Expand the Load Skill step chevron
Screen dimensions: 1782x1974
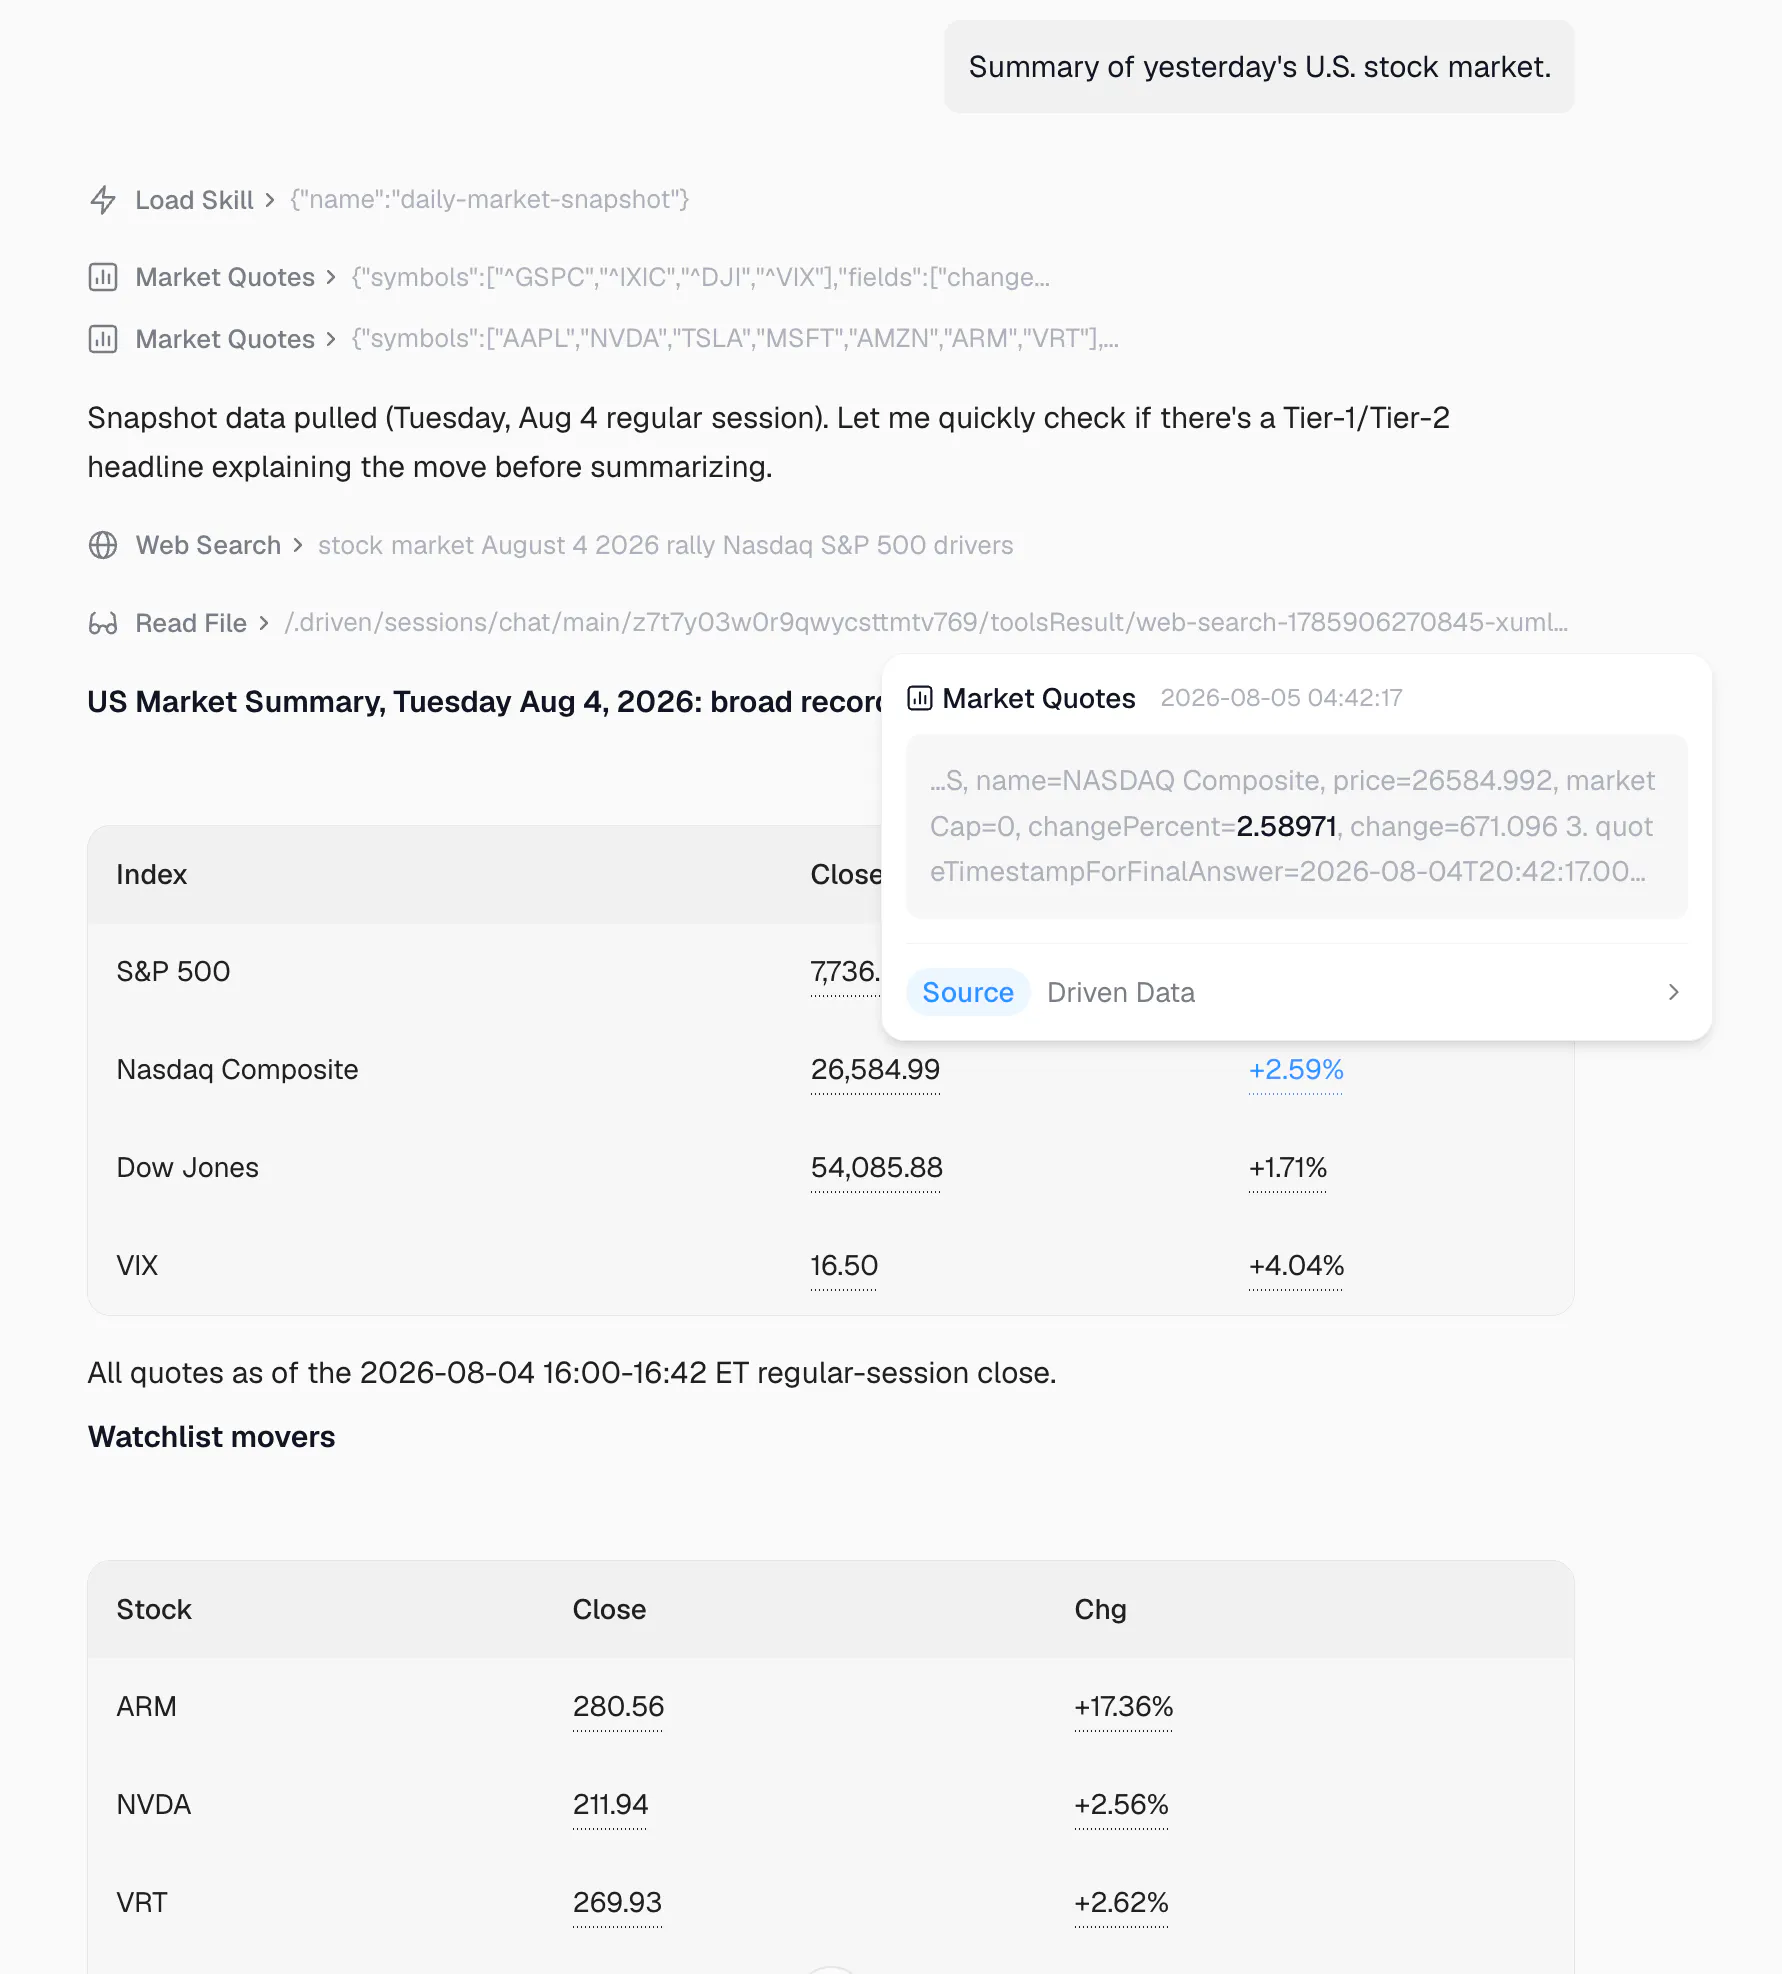(270, 200)
